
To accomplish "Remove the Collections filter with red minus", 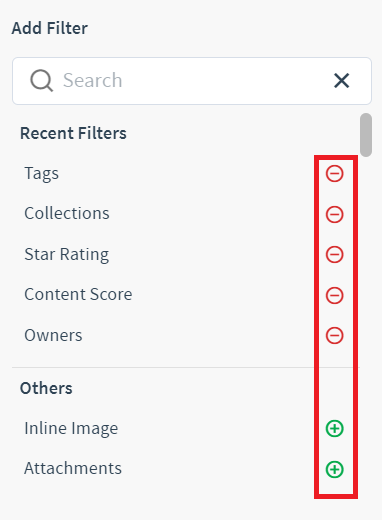I will pos(334,214).
